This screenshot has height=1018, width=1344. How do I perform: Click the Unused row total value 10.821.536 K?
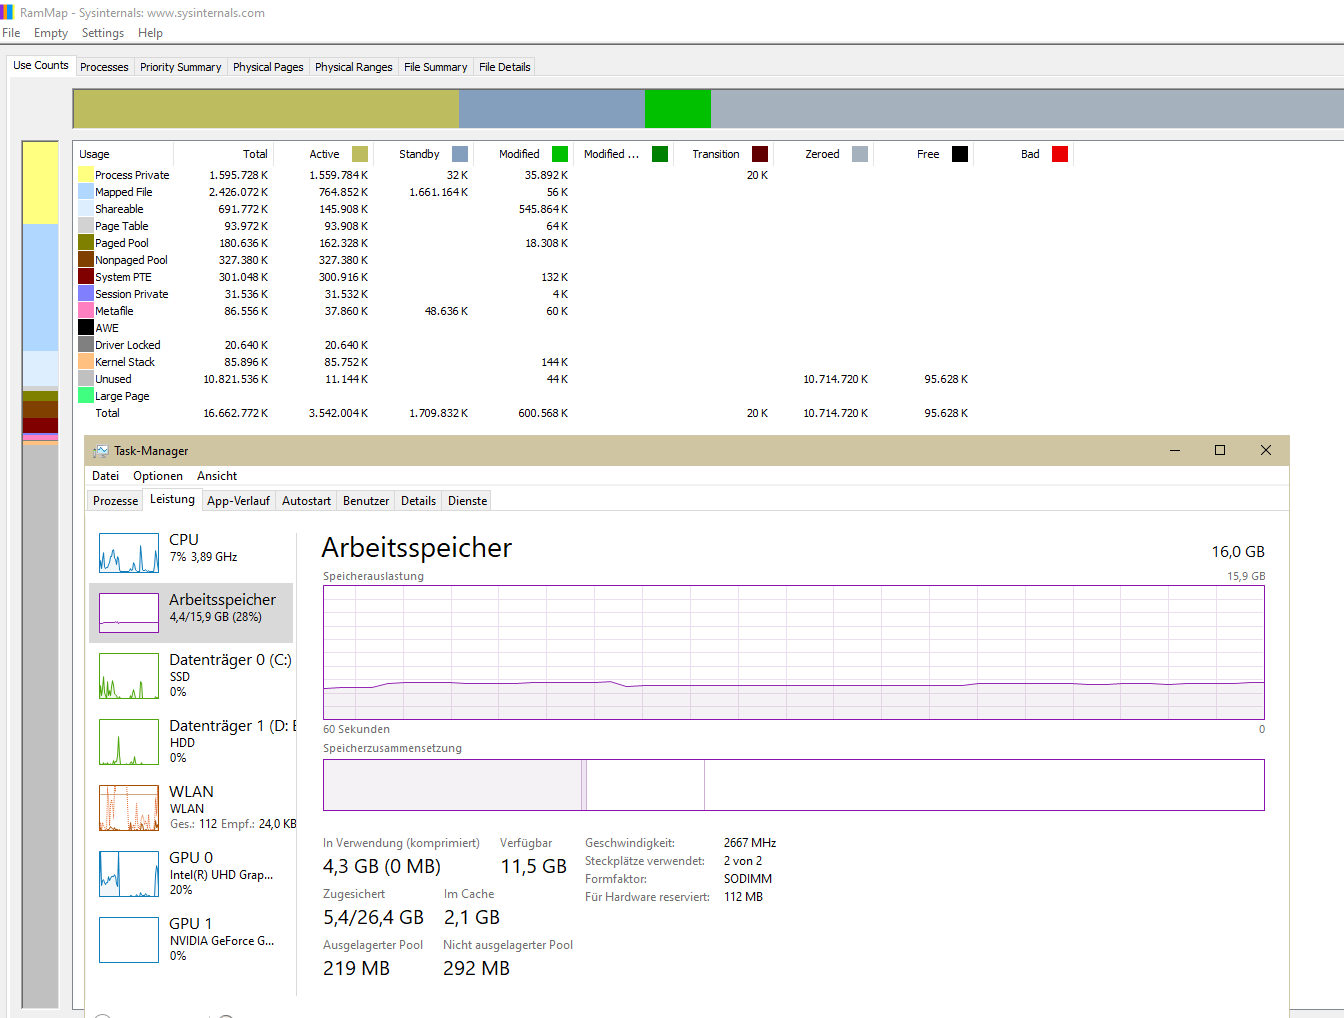(236, 379)
